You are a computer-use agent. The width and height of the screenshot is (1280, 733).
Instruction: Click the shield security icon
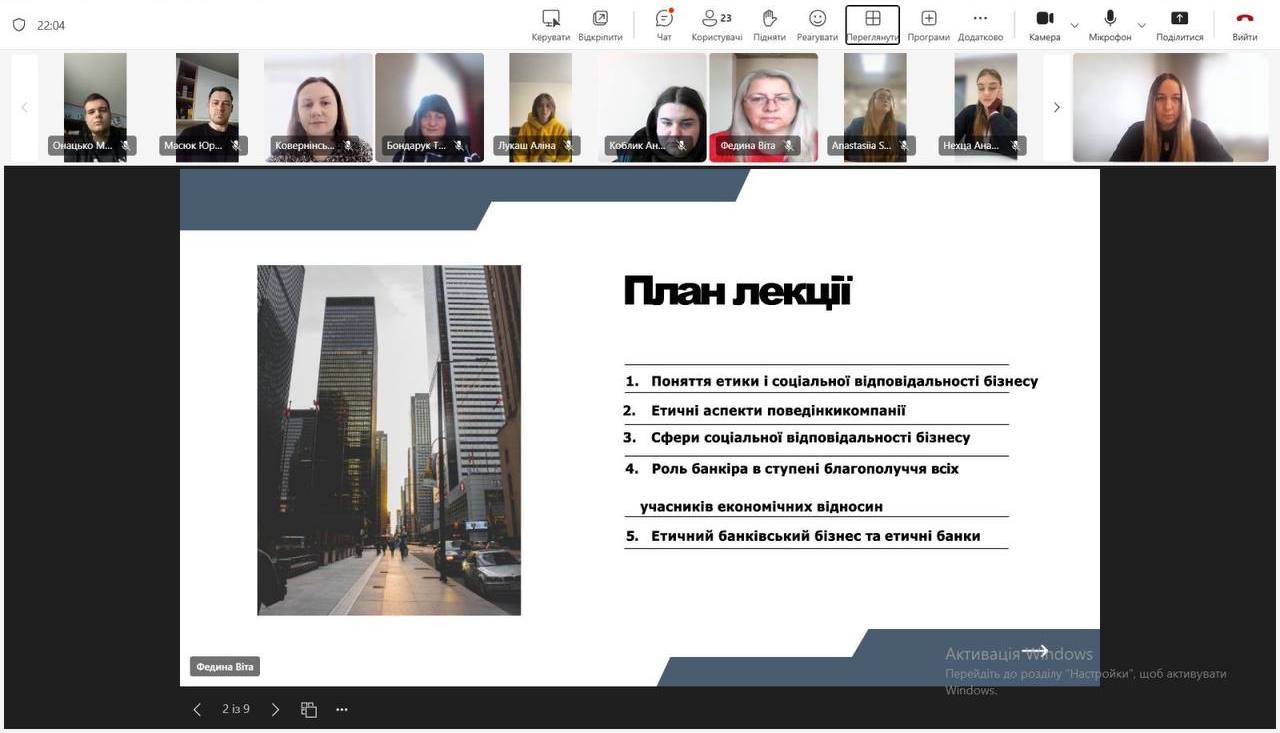coord(18,25)
